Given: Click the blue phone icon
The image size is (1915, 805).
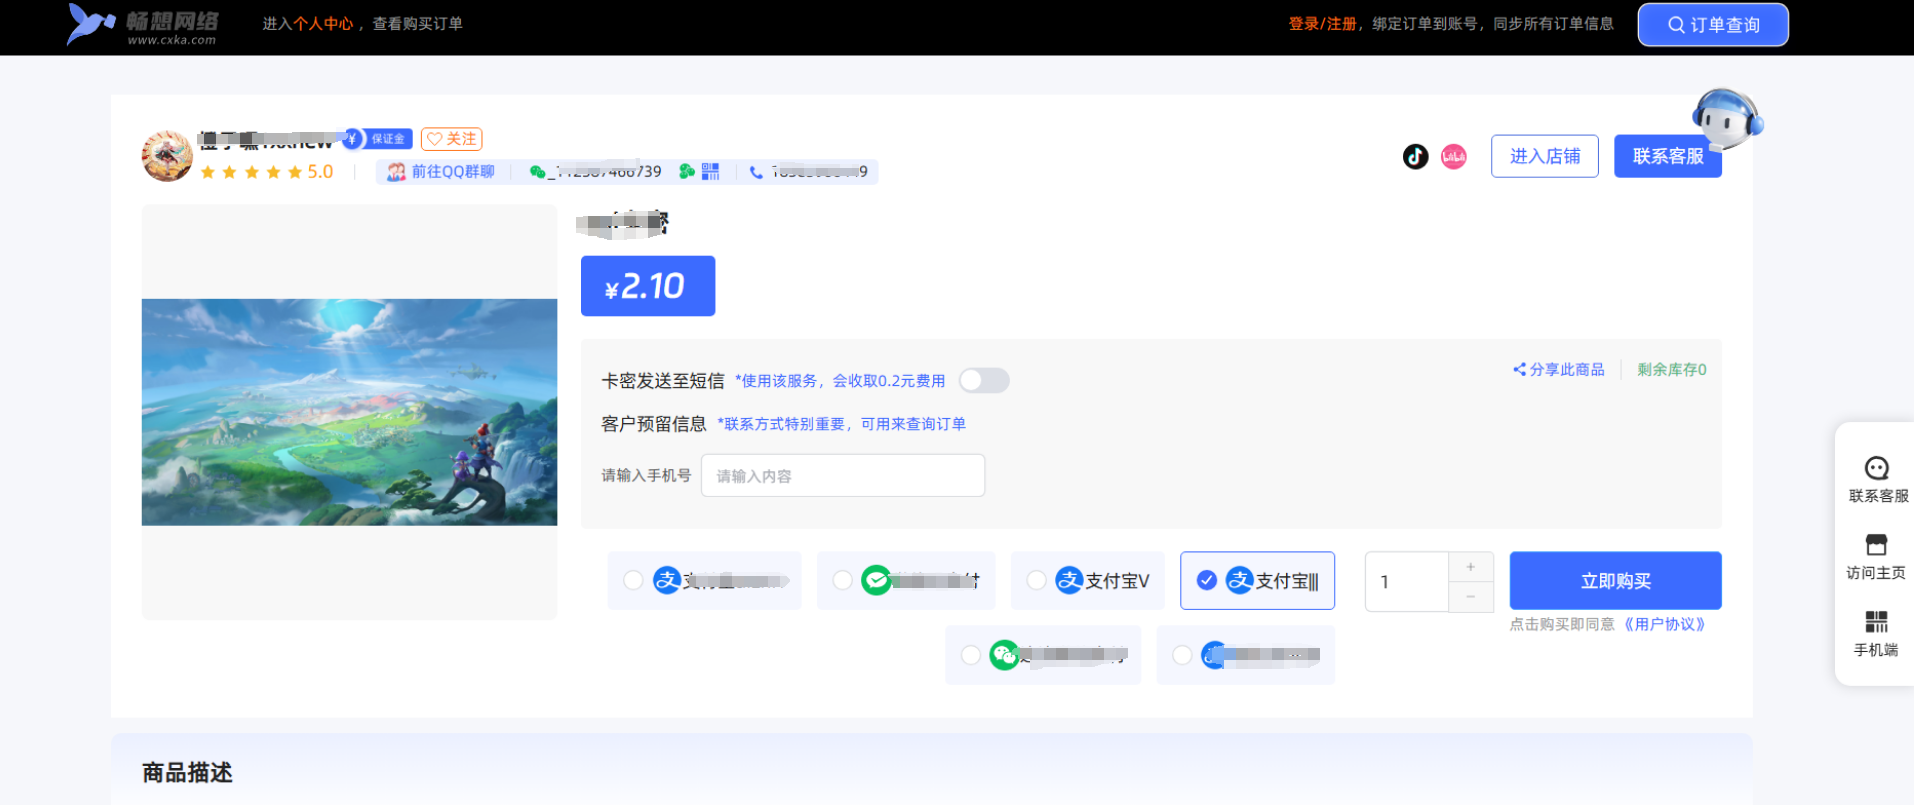Looking at the screenshot, I should tap(756, 172).
